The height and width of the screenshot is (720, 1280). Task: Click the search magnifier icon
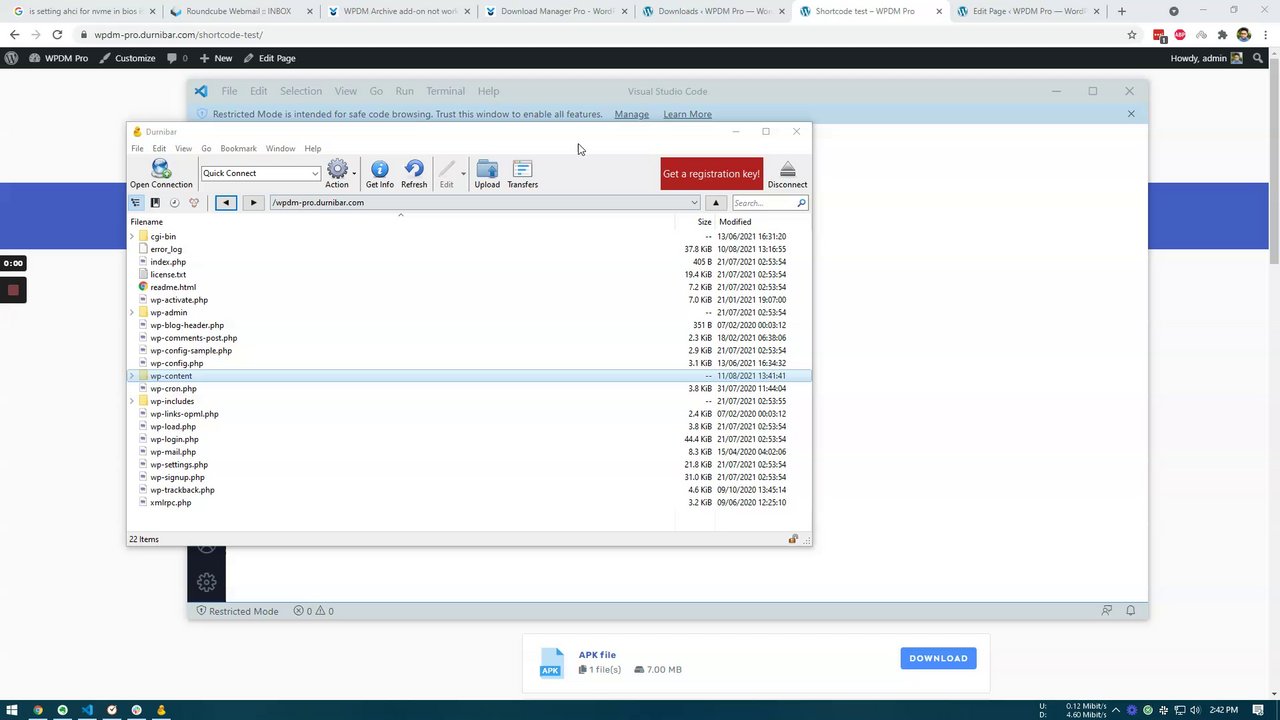click(801, 203)
